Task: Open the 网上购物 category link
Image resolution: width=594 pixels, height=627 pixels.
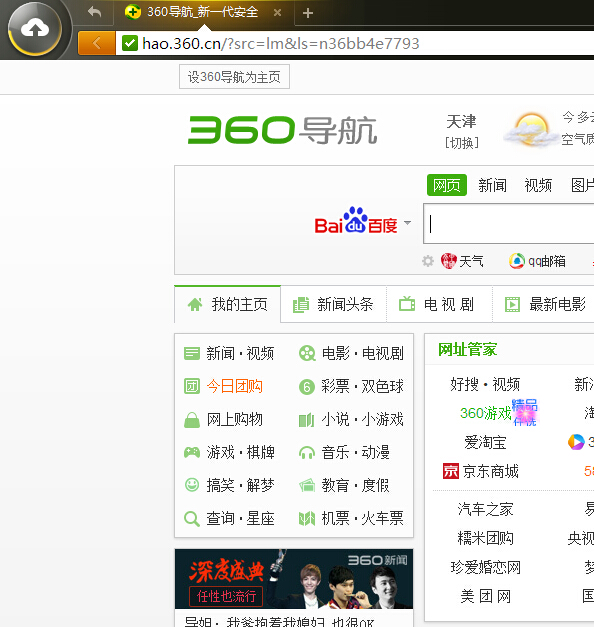Action: tap(234, 420)
